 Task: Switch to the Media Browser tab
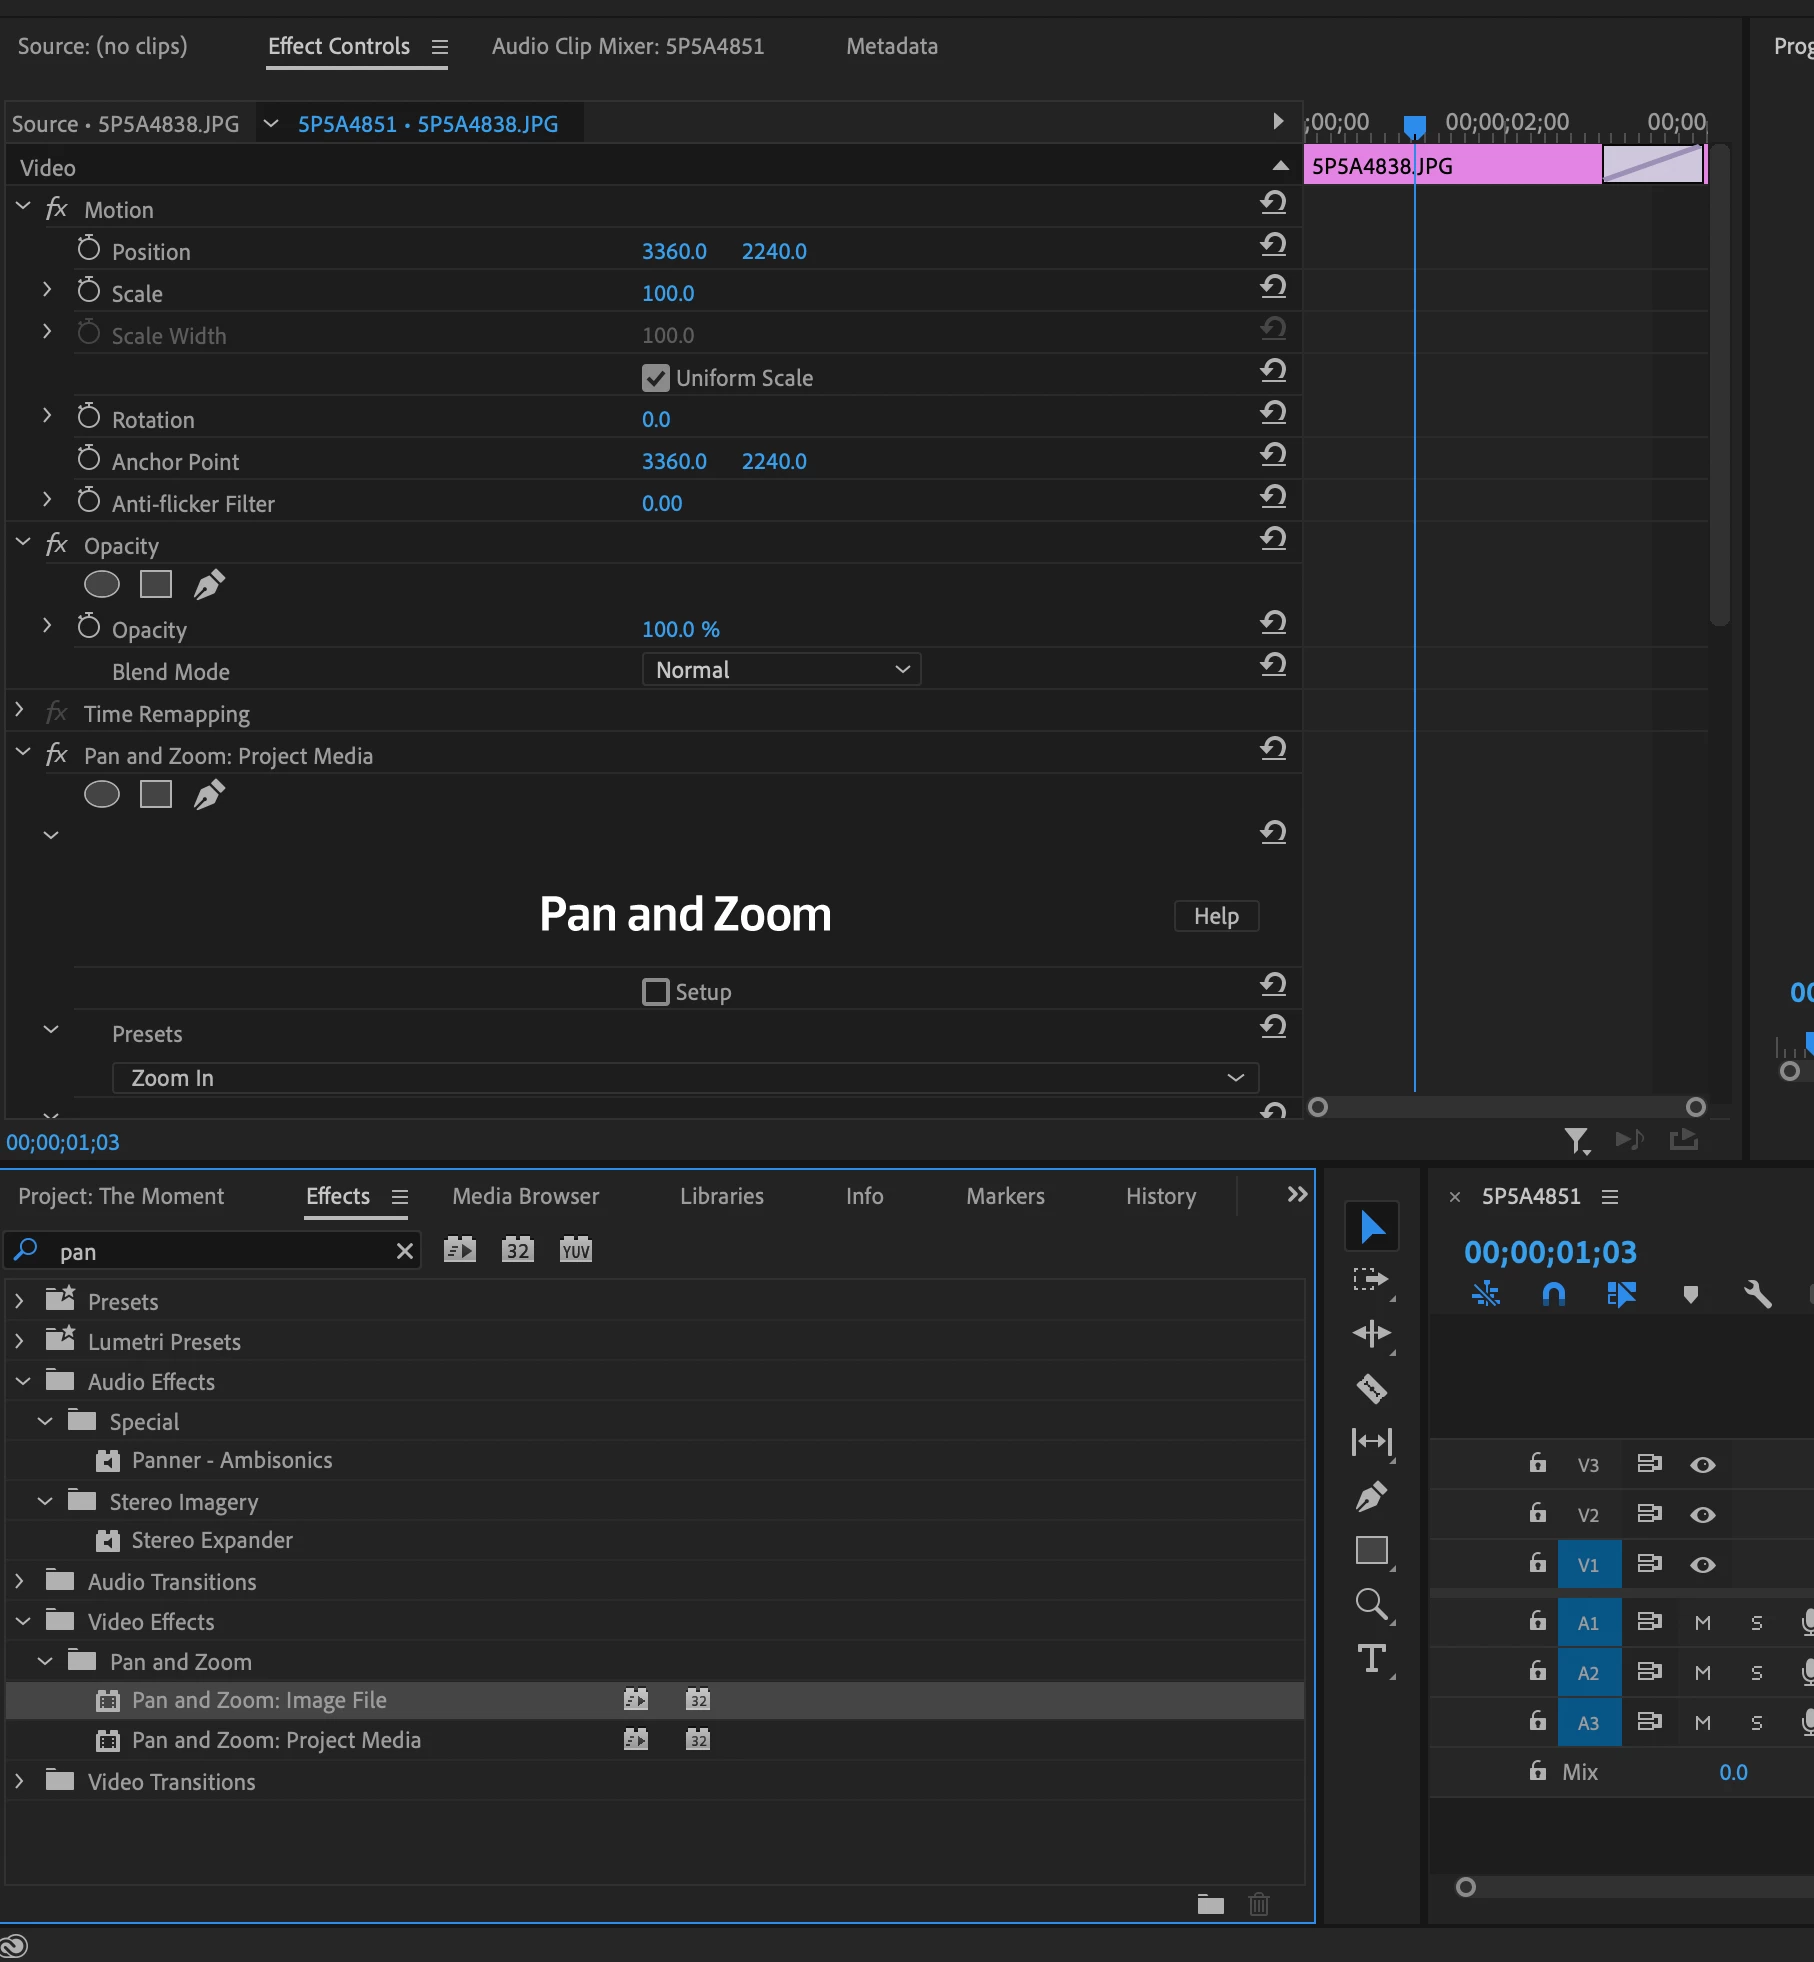pos(525,1196)
